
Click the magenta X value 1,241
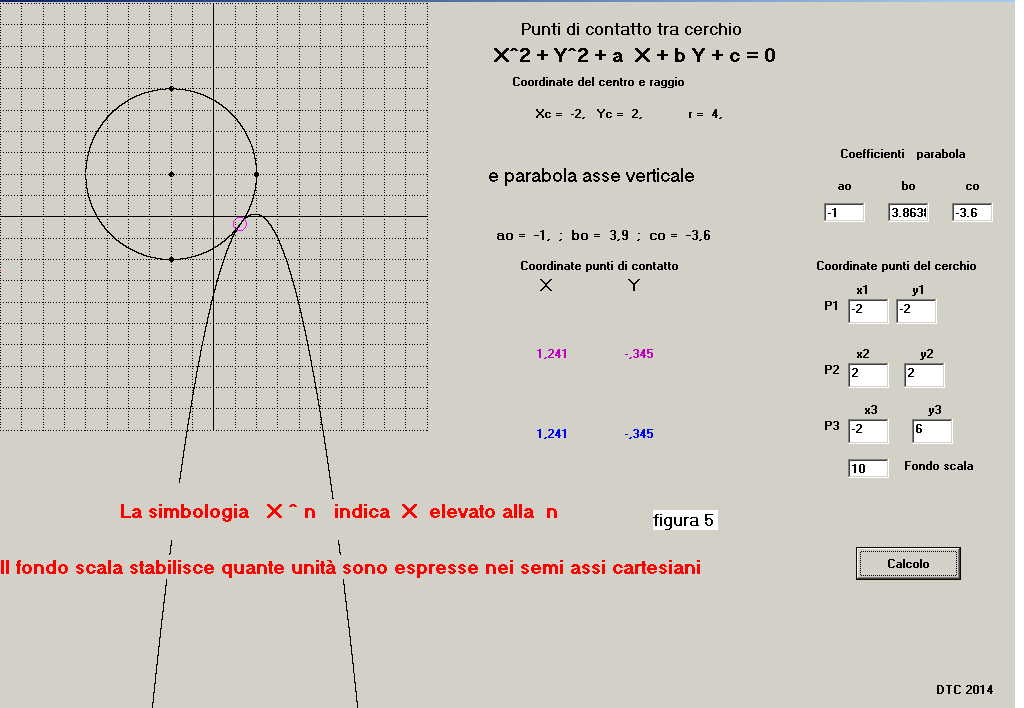click(x=551, y=354)
